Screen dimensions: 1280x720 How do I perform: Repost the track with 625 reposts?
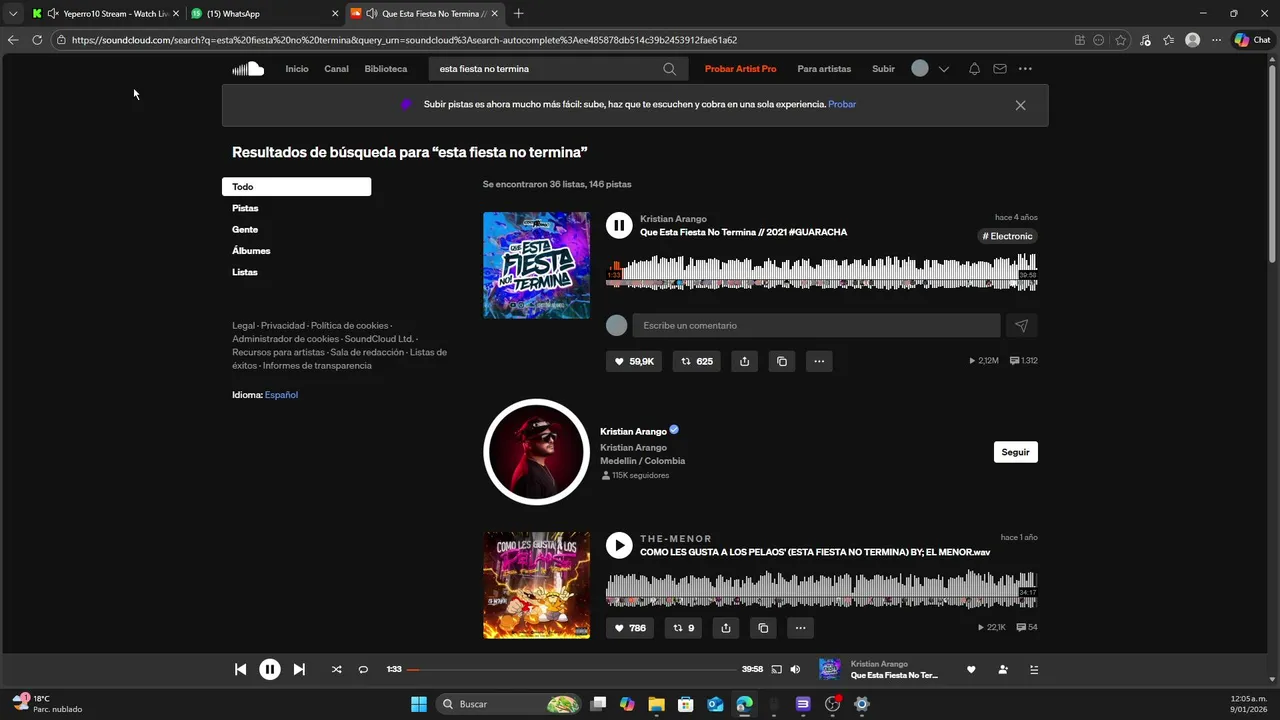click(x=697, y=361)
